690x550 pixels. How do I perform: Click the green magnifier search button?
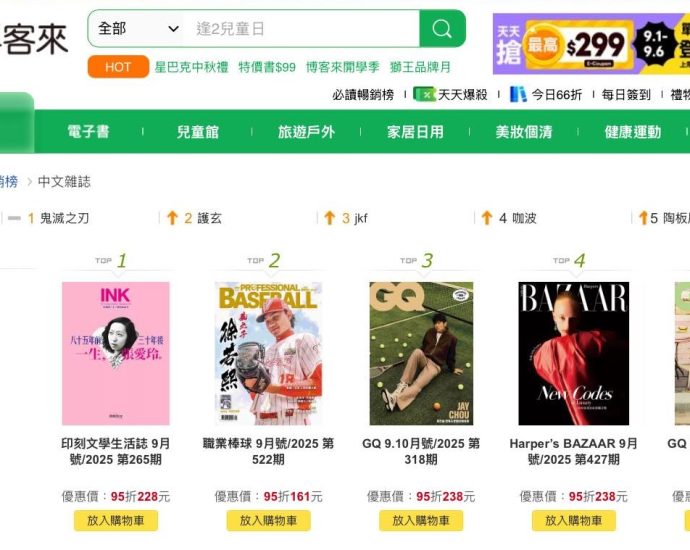pyautogui.click(x=442, y=29)
